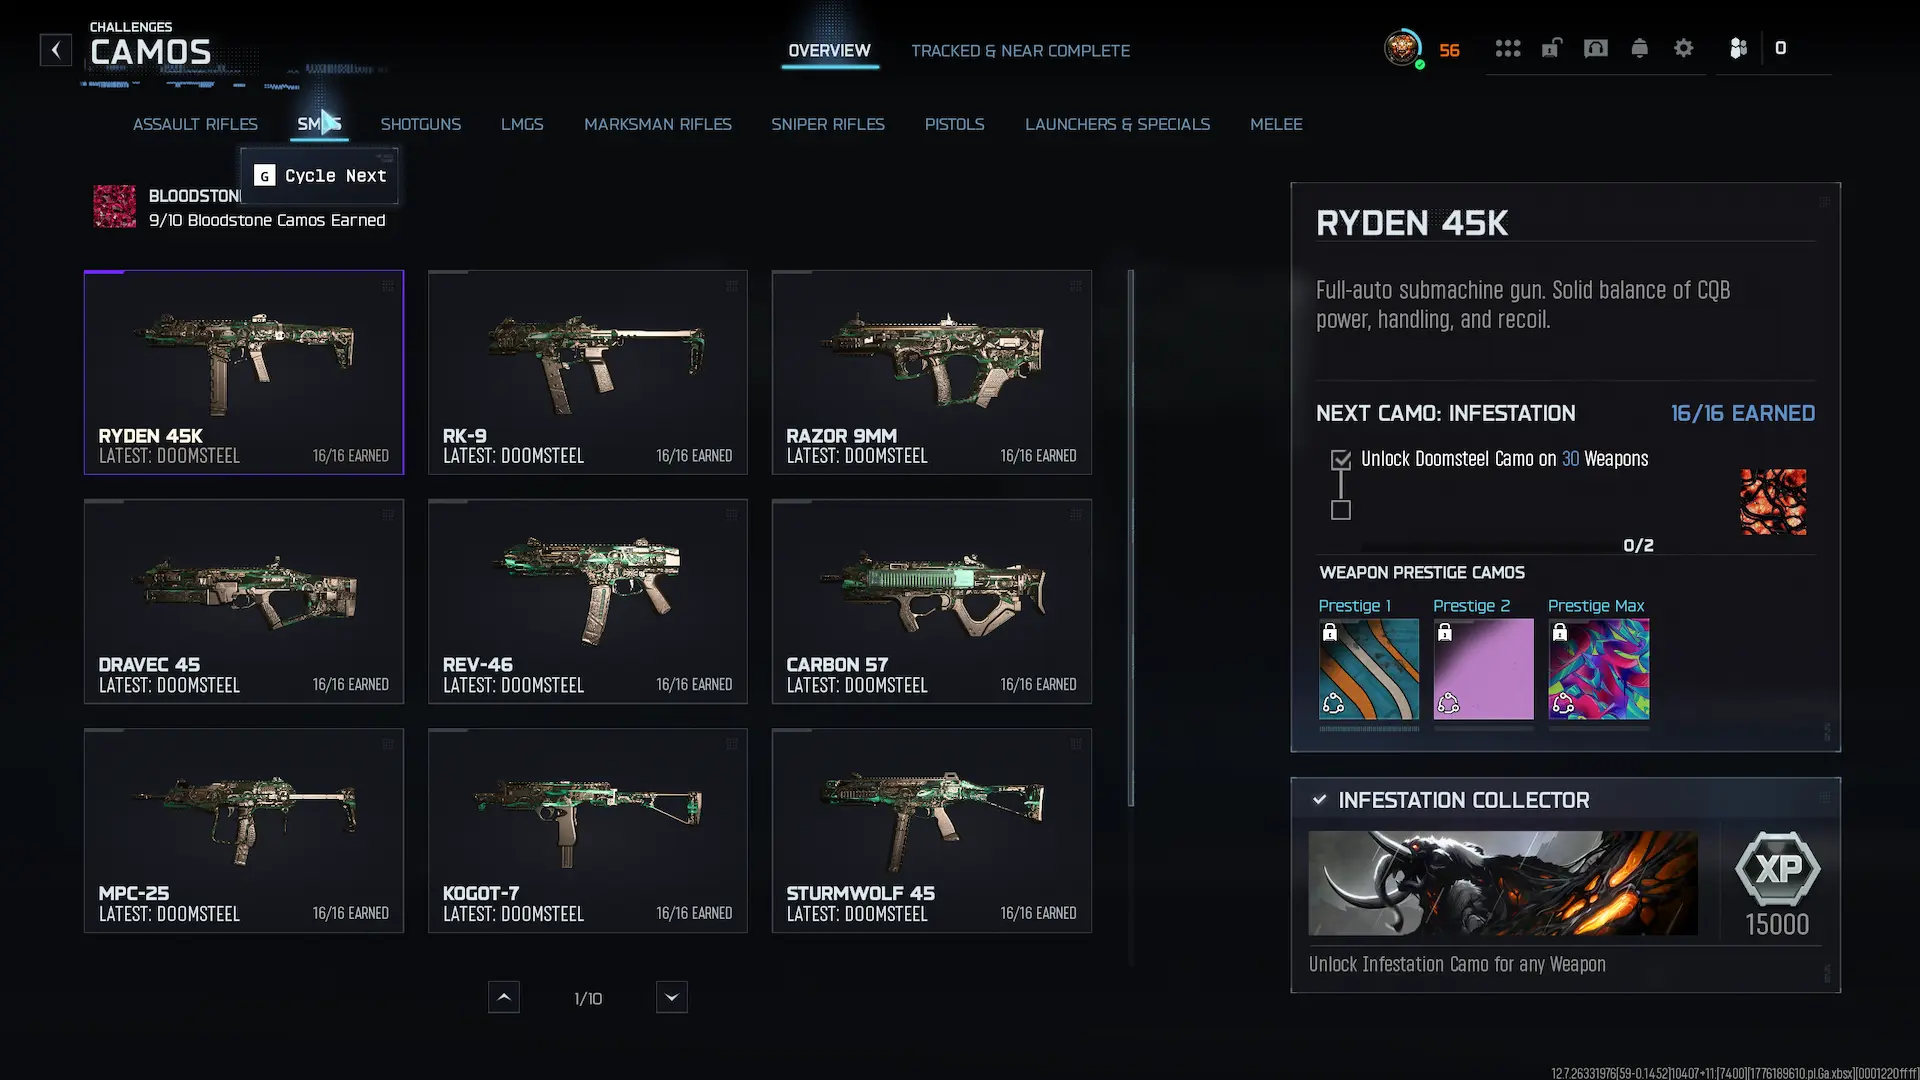Toggle the Infestation Collector checkmark

1319,800
